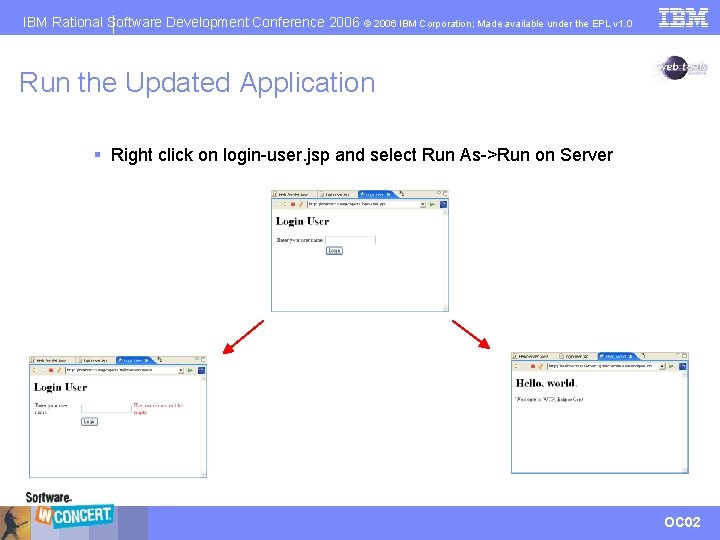
Task: Click the red validation error message text
Action: (x=158, y=409)
